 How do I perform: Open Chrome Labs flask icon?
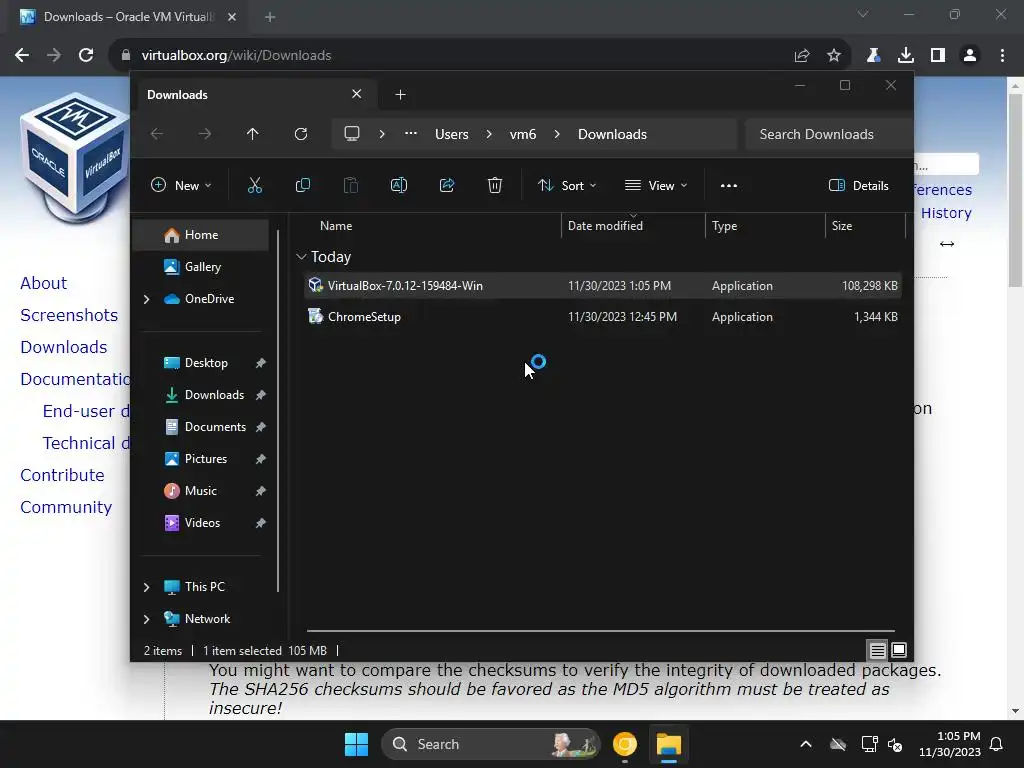pos(873,56)
